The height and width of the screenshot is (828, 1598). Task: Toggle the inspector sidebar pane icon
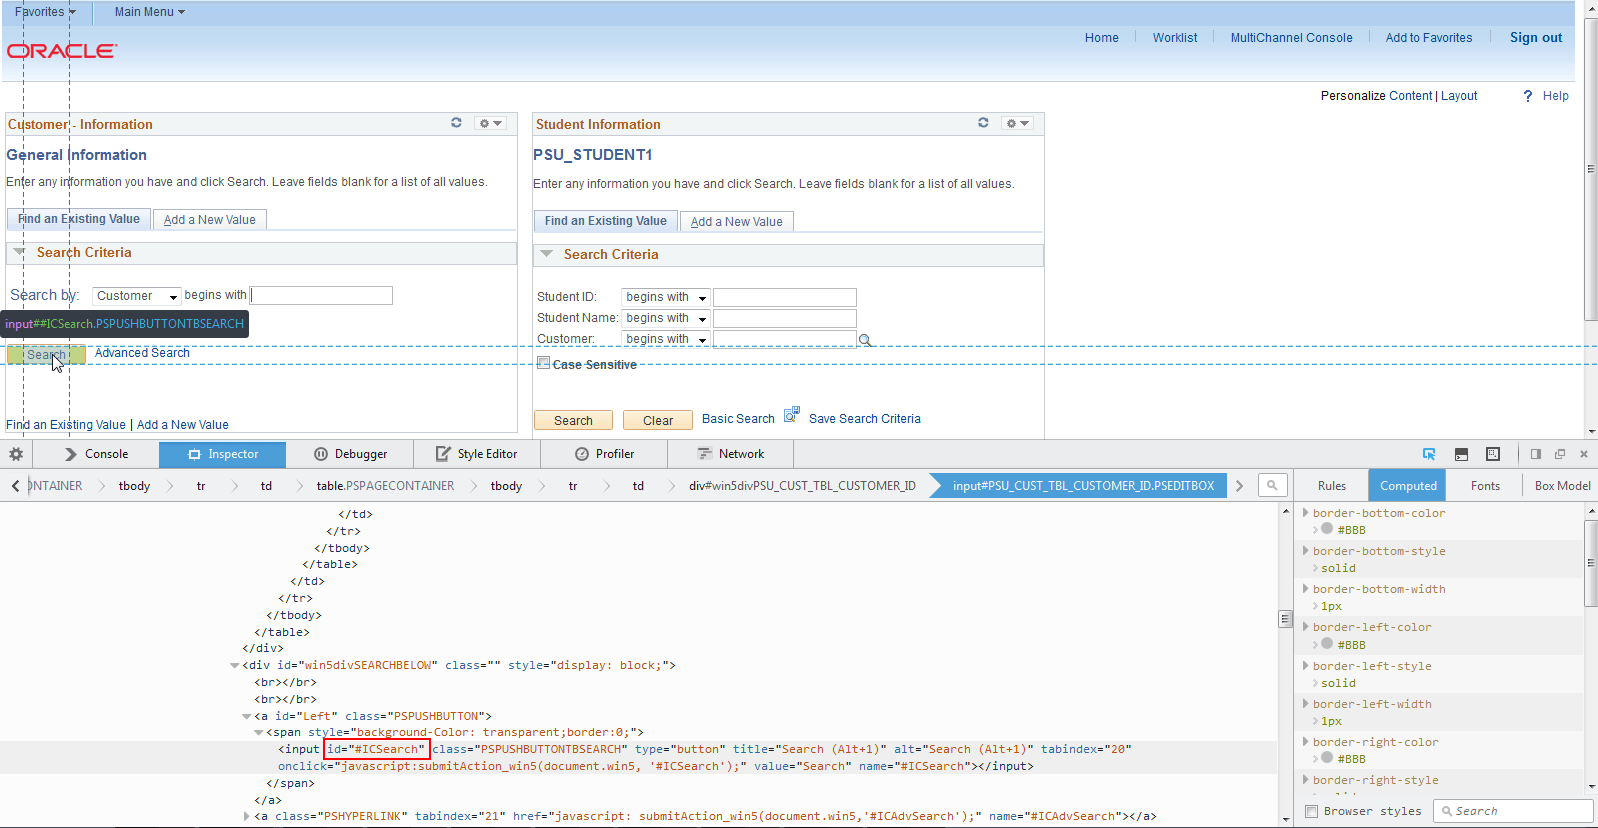(1536, 454)
